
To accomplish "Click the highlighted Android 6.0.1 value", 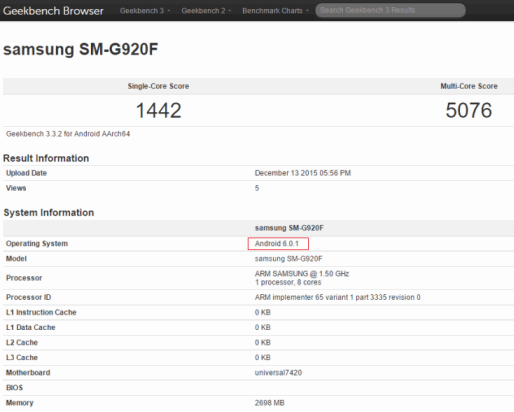I will pos(278,244).
